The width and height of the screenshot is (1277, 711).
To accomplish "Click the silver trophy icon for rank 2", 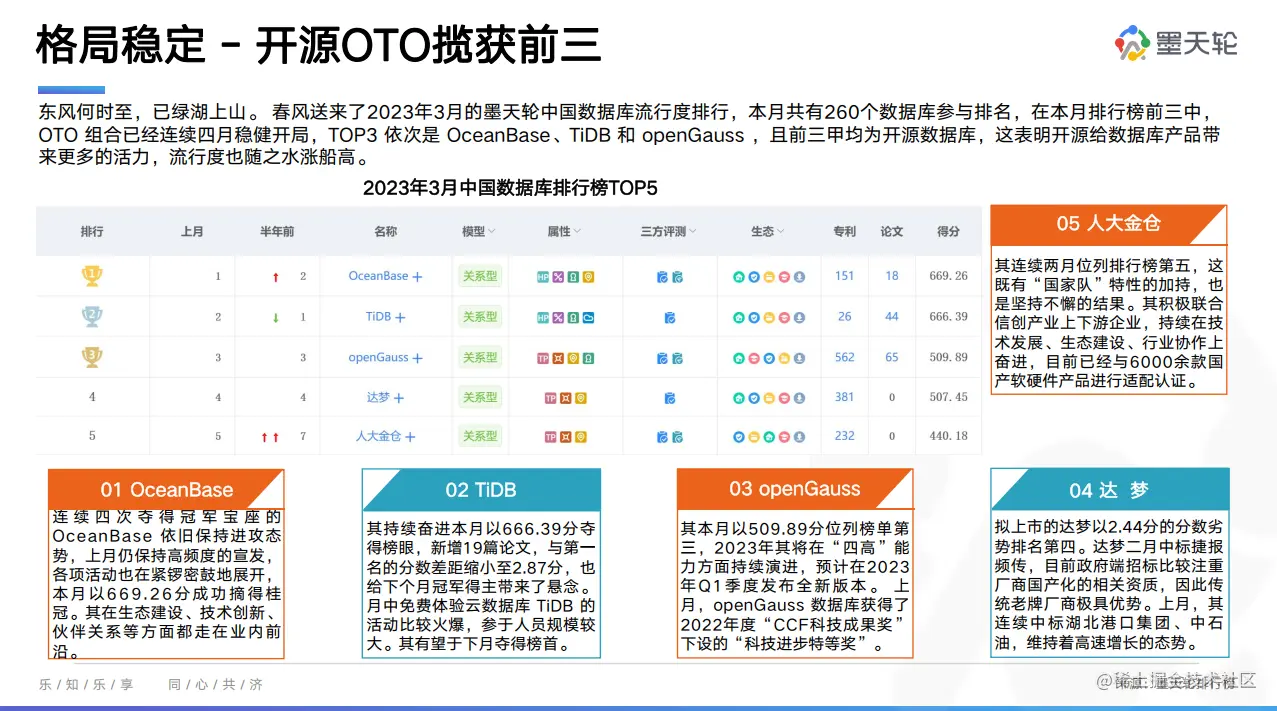I will [x=92, y=316].
